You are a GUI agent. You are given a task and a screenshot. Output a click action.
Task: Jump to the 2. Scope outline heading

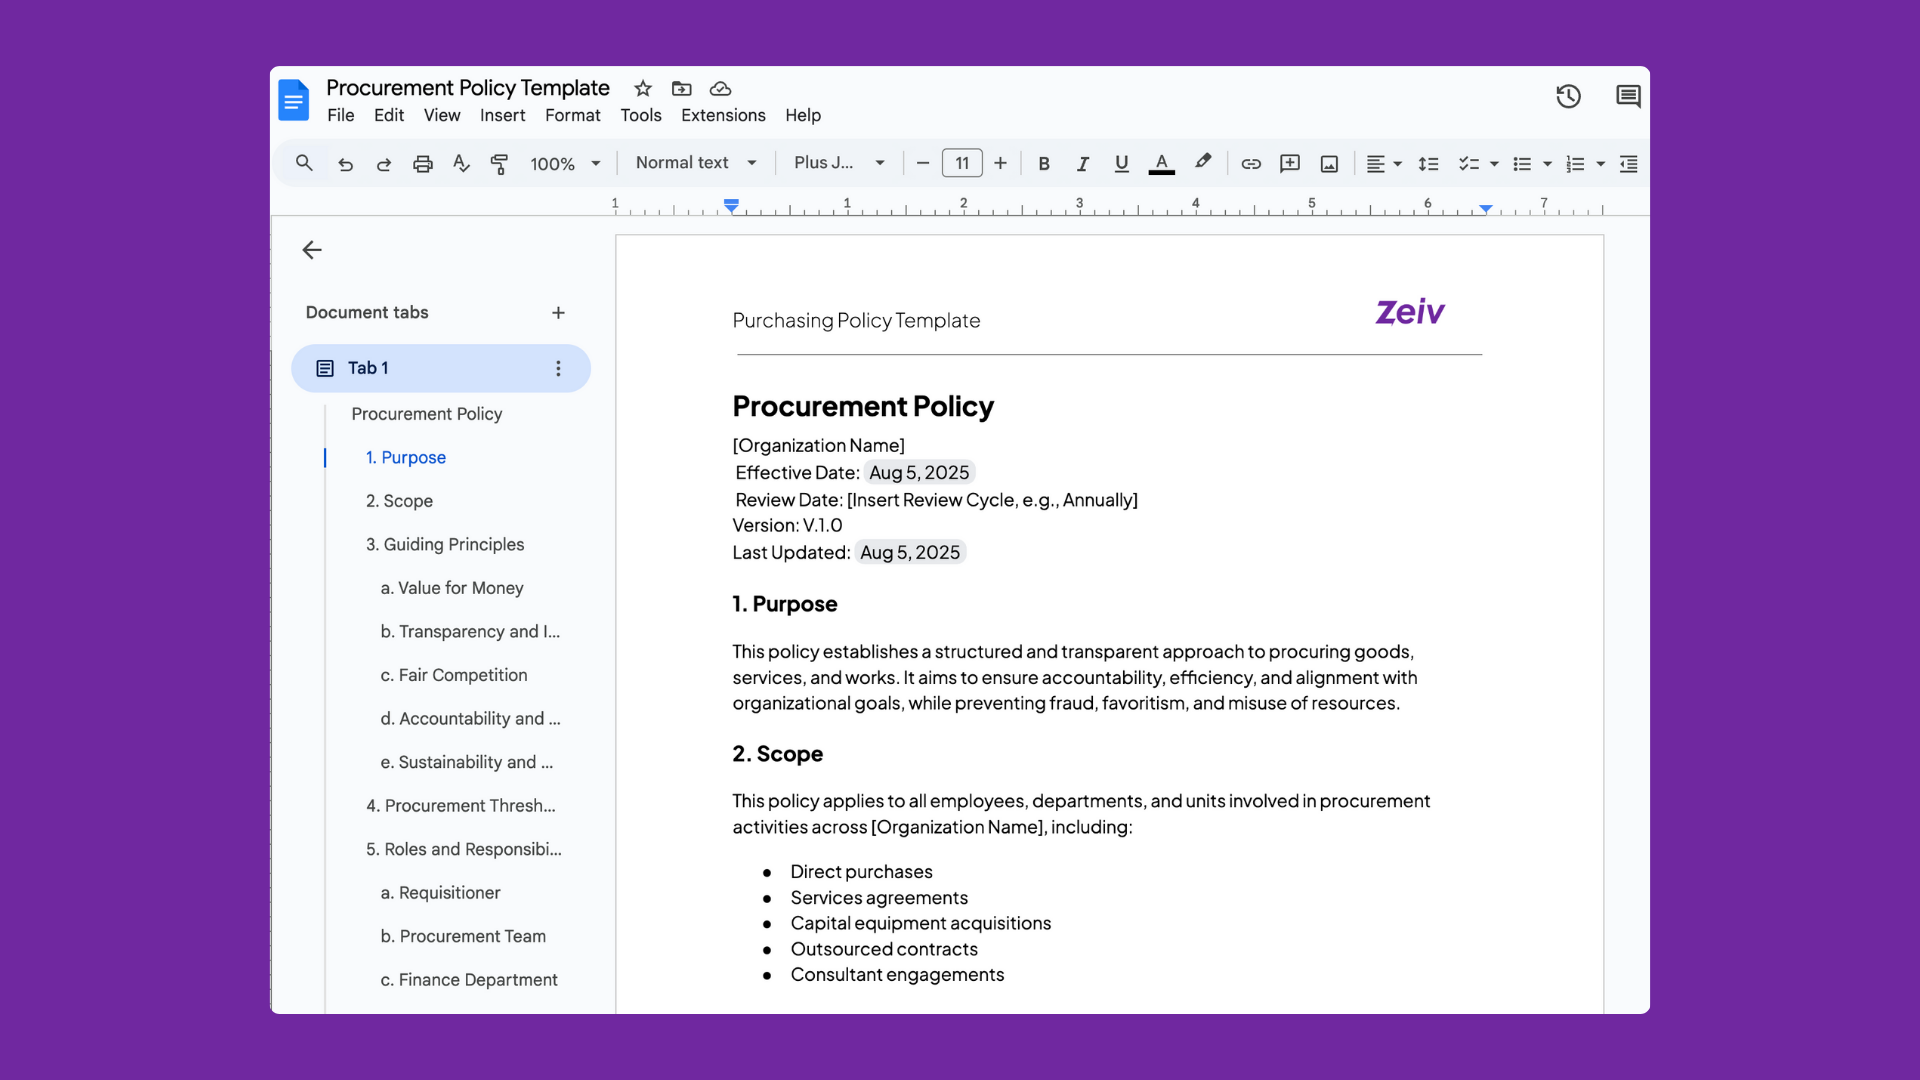[399, 500]
